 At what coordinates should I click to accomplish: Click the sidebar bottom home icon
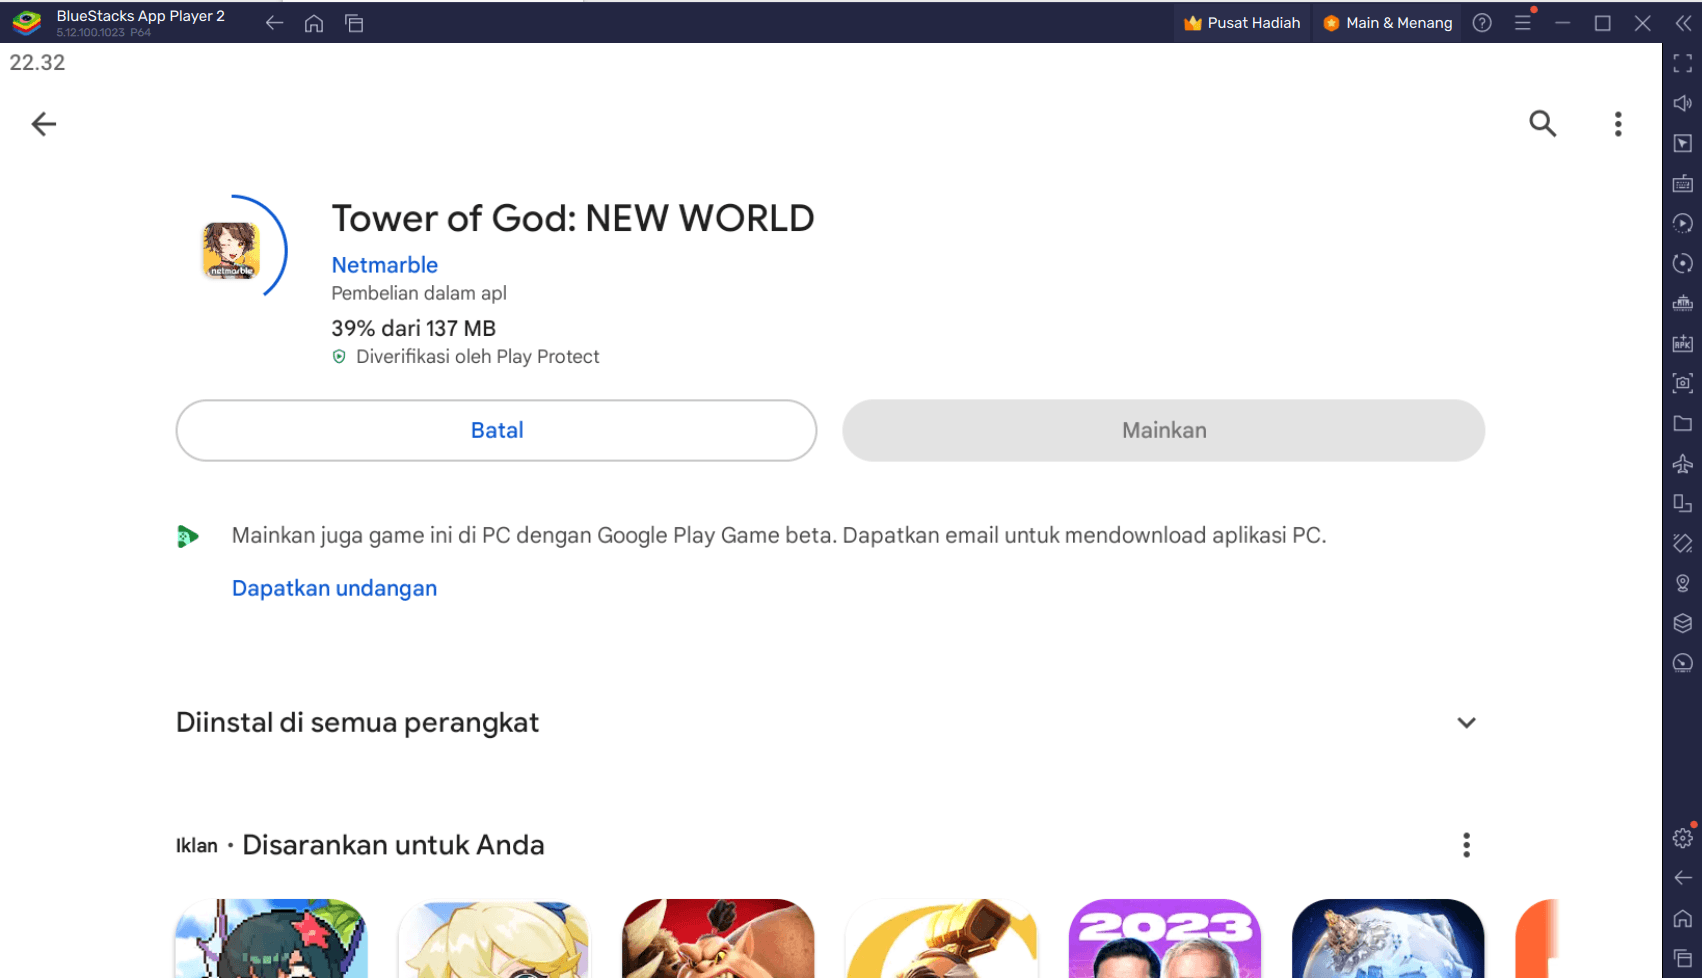pyautogui.click(x=1683, y=918)
